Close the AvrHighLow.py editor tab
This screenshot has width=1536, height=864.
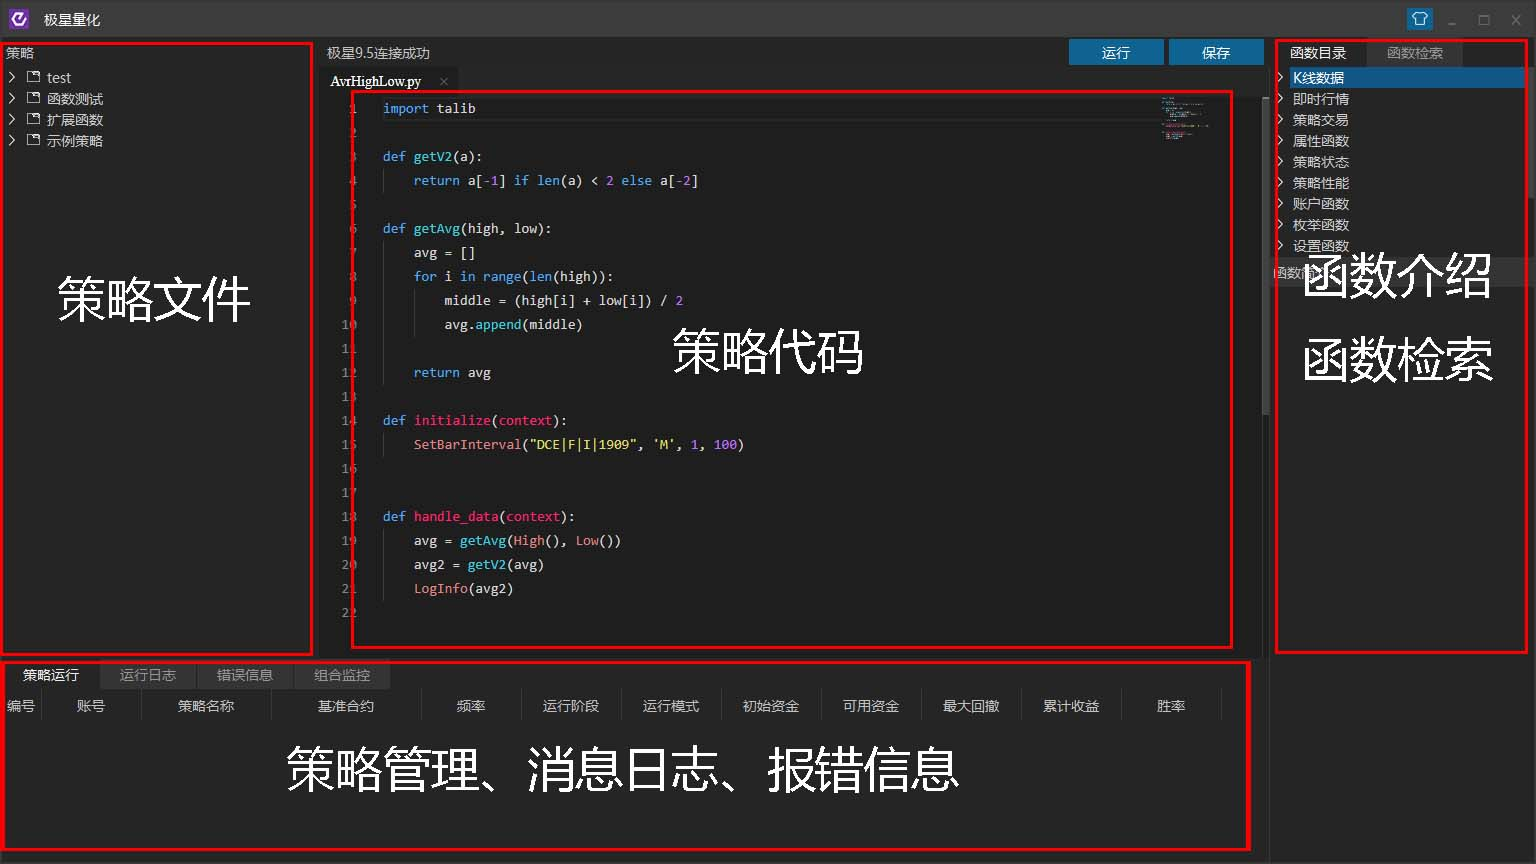pos(444,81)
